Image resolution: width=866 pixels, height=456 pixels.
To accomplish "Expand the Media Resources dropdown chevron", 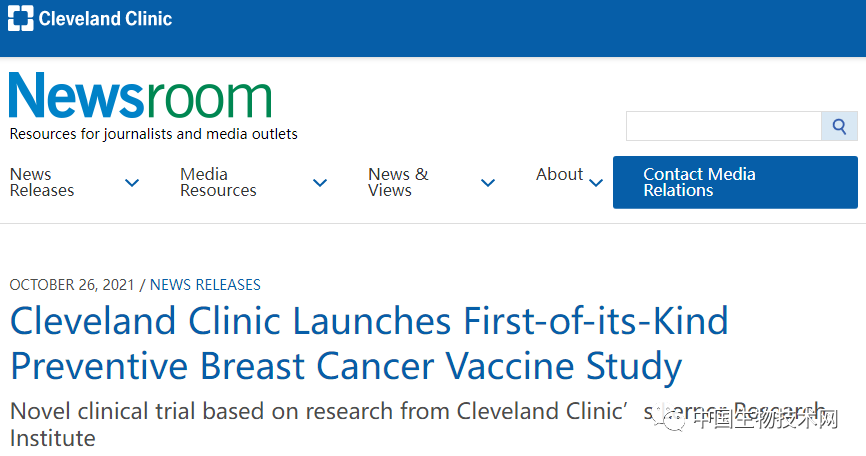I will pyautogui.click(x=320, y=183).
